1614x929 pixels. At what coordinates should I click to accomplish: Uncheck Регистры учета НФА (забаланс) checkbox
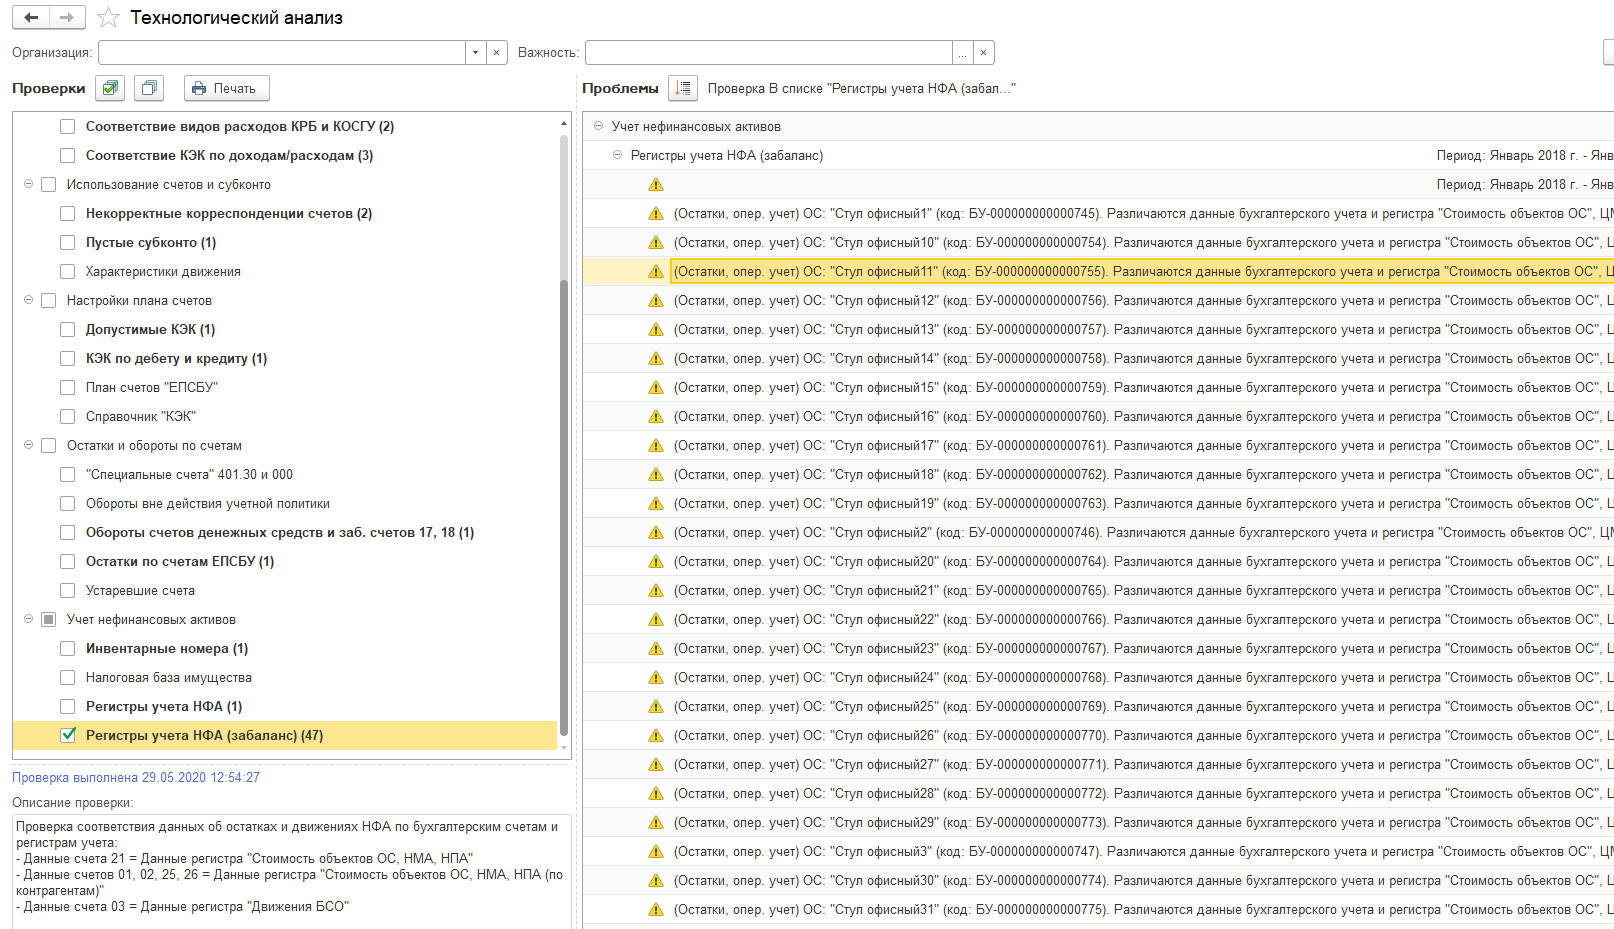(68, 735)
